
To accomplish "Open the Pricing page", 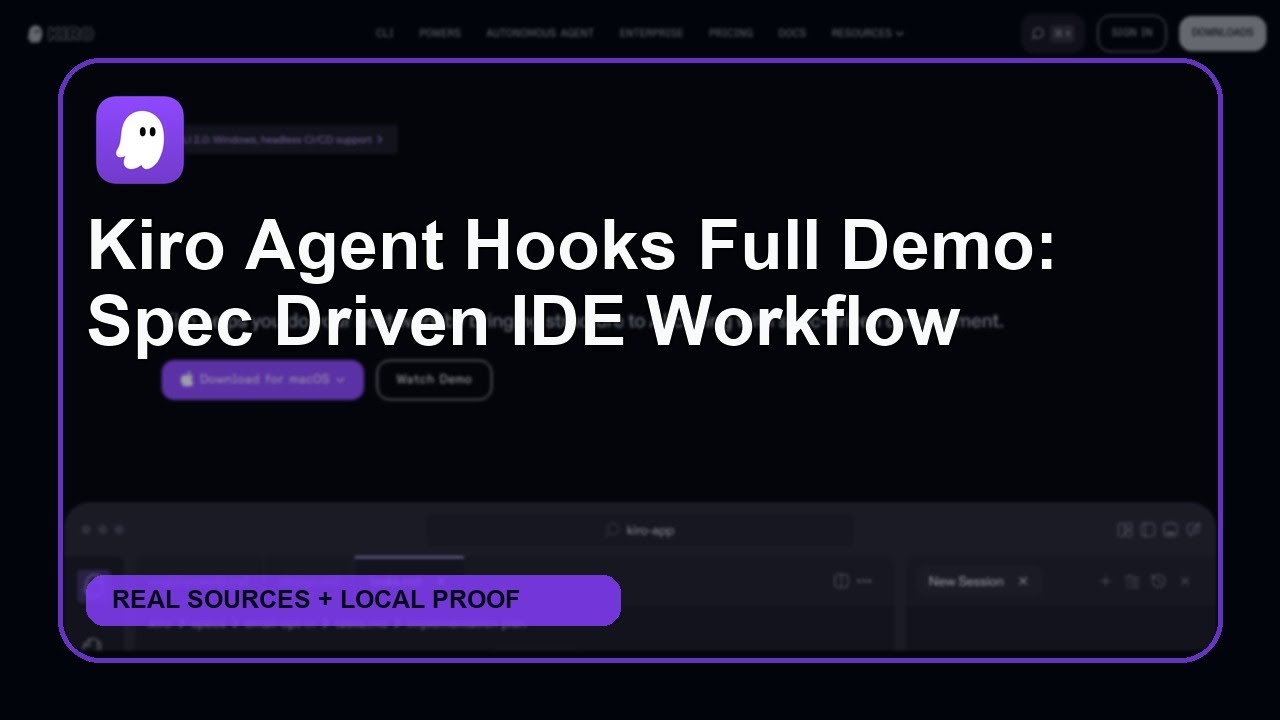I will [731, 33].
